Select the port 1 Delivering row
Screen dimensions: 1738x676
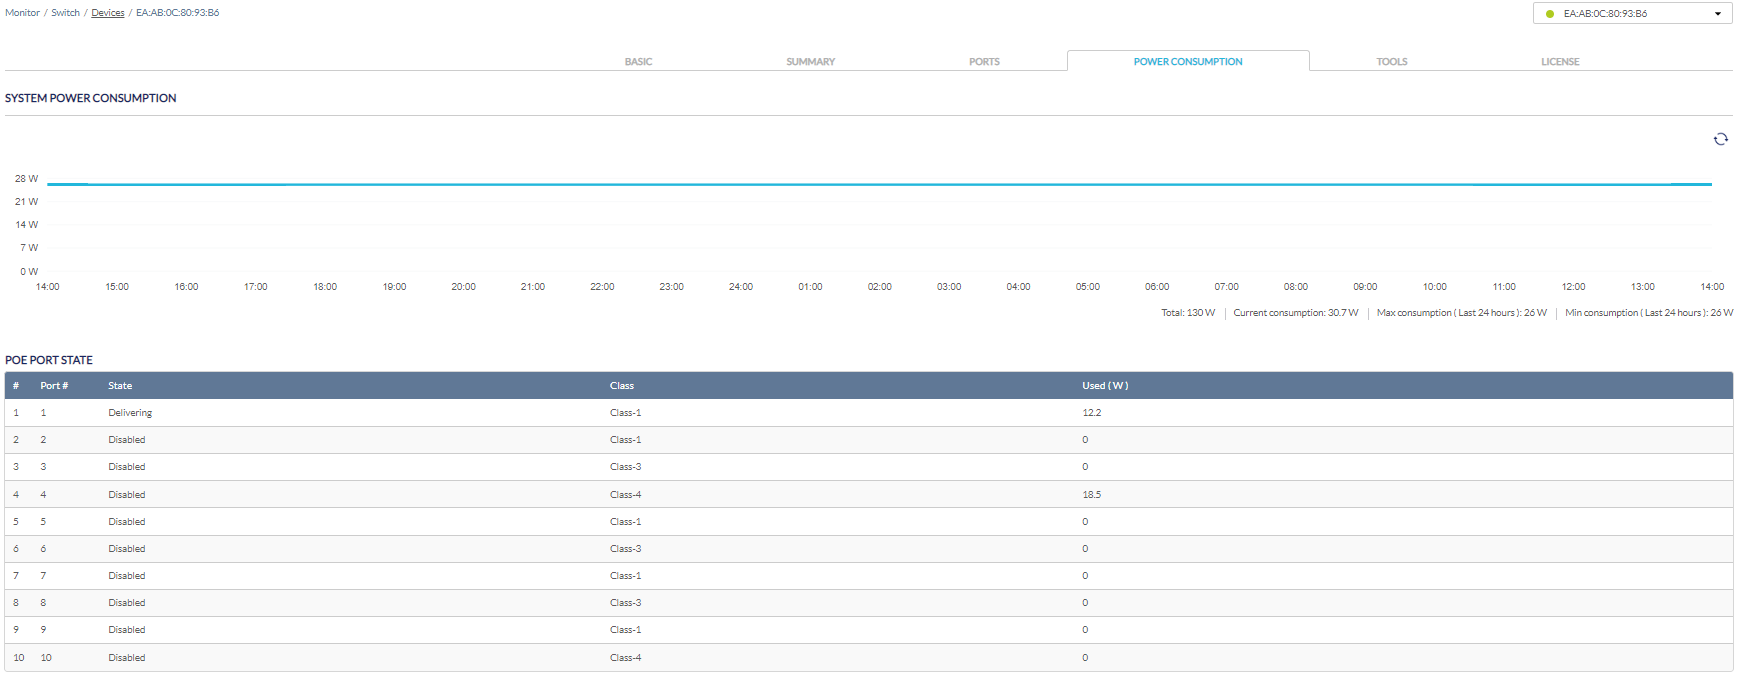click(x=868, y=413)
